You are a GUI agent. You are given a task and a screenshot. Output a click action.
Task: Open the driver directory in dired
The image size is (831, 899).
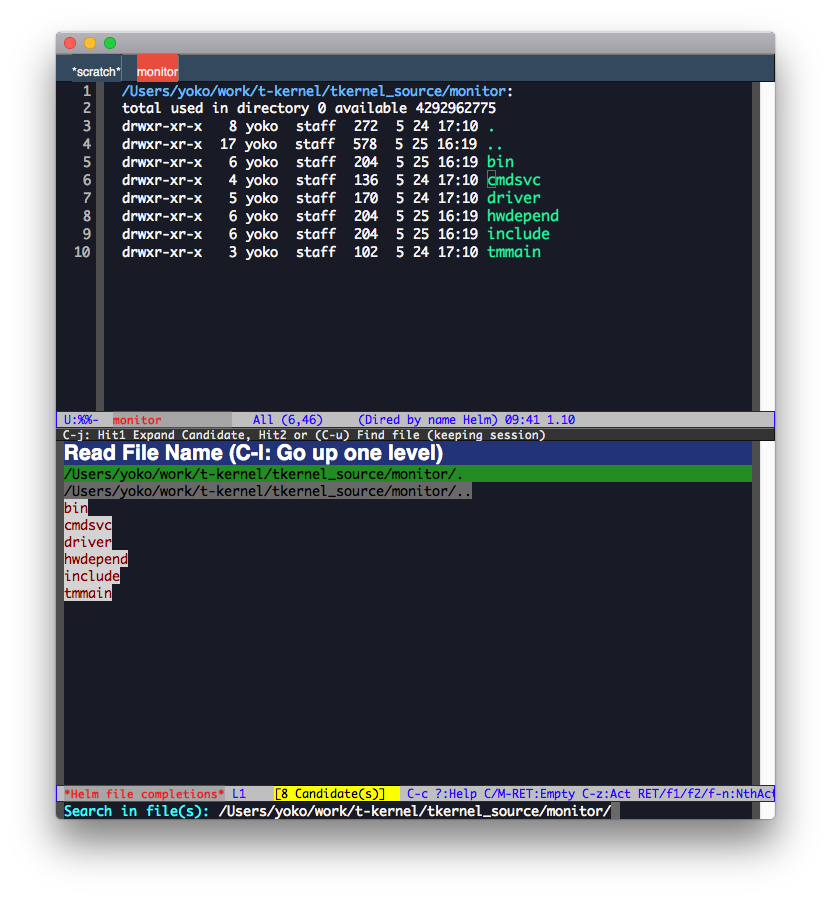coord(514,198)
